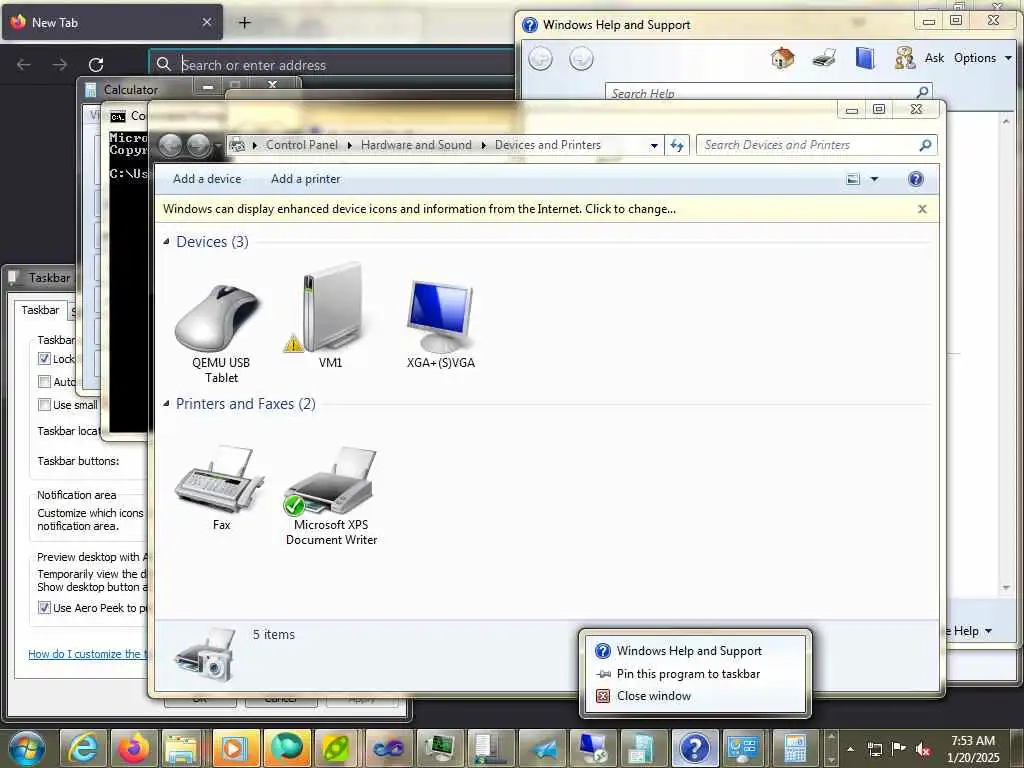Click Ask text in Help and Support
The width and height of the screenshot is (1024, 768).
tap(934, 58)
